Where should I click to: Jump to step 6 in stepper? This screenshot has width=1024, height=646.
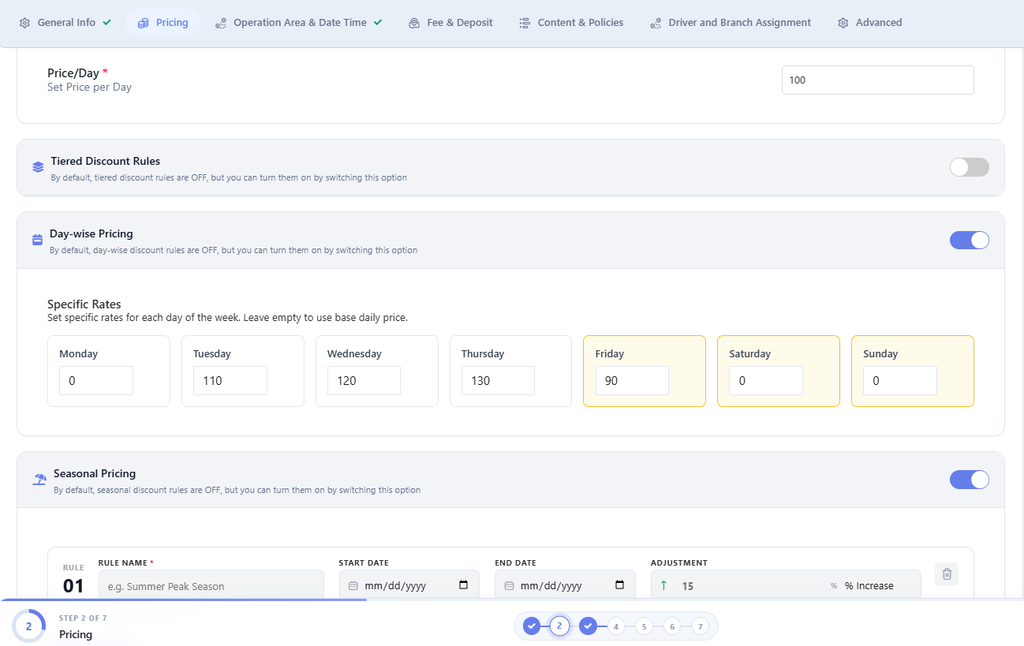coord(672,626)
